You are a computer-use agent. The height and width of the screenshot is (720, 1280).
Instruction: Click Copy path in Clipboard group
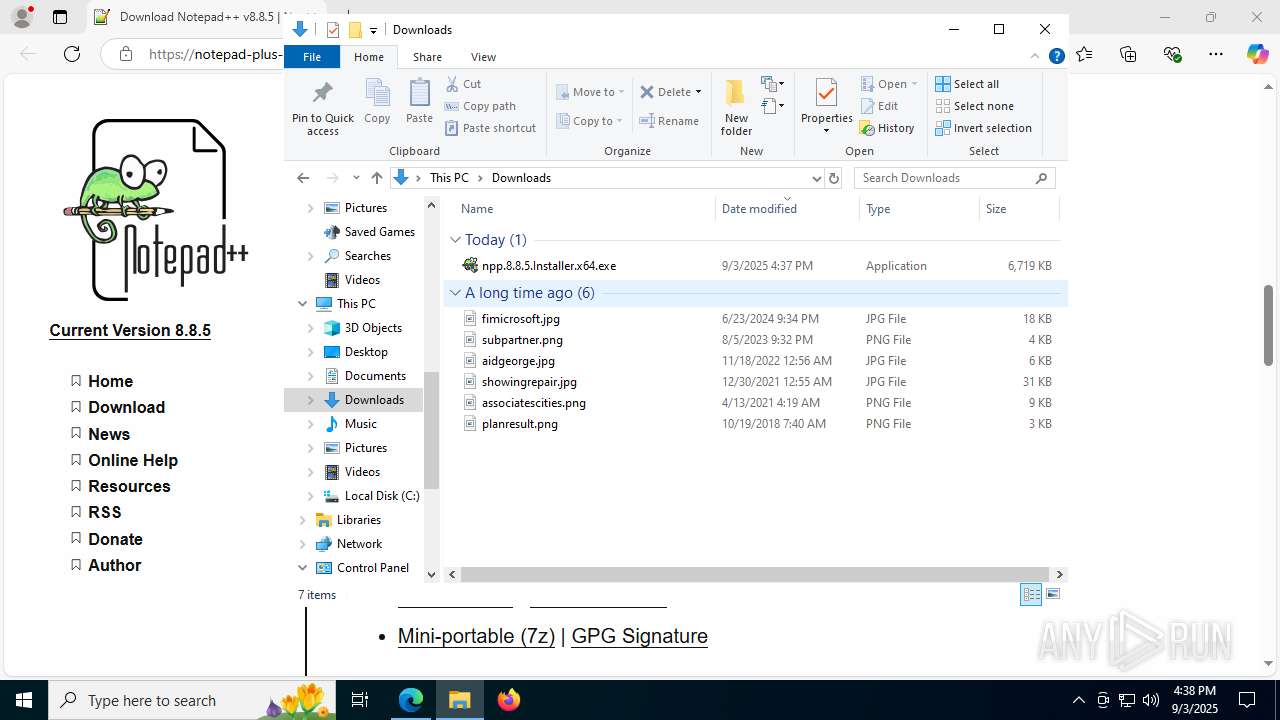pos(480,106)
